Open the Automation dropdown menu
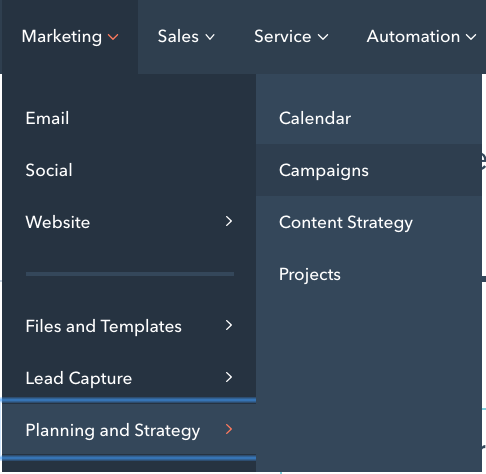 click(421, 37)
